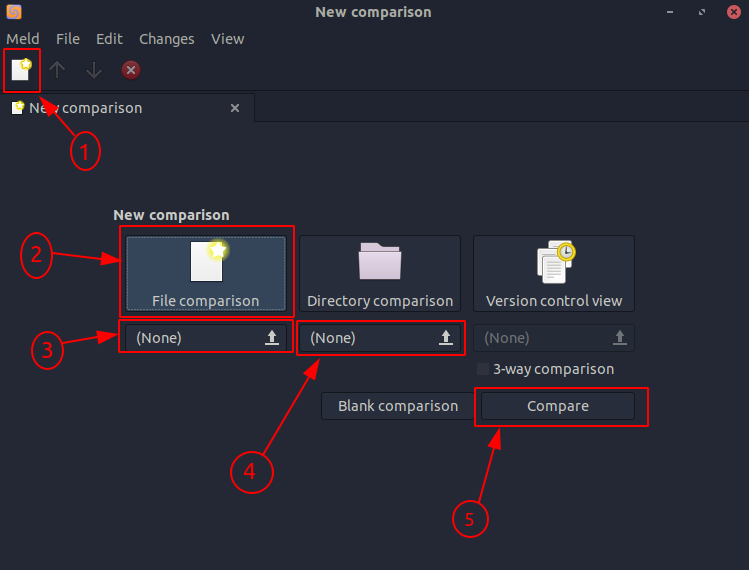Open the File menu
This screenshot has width=749, height=570.
(68, 39)
